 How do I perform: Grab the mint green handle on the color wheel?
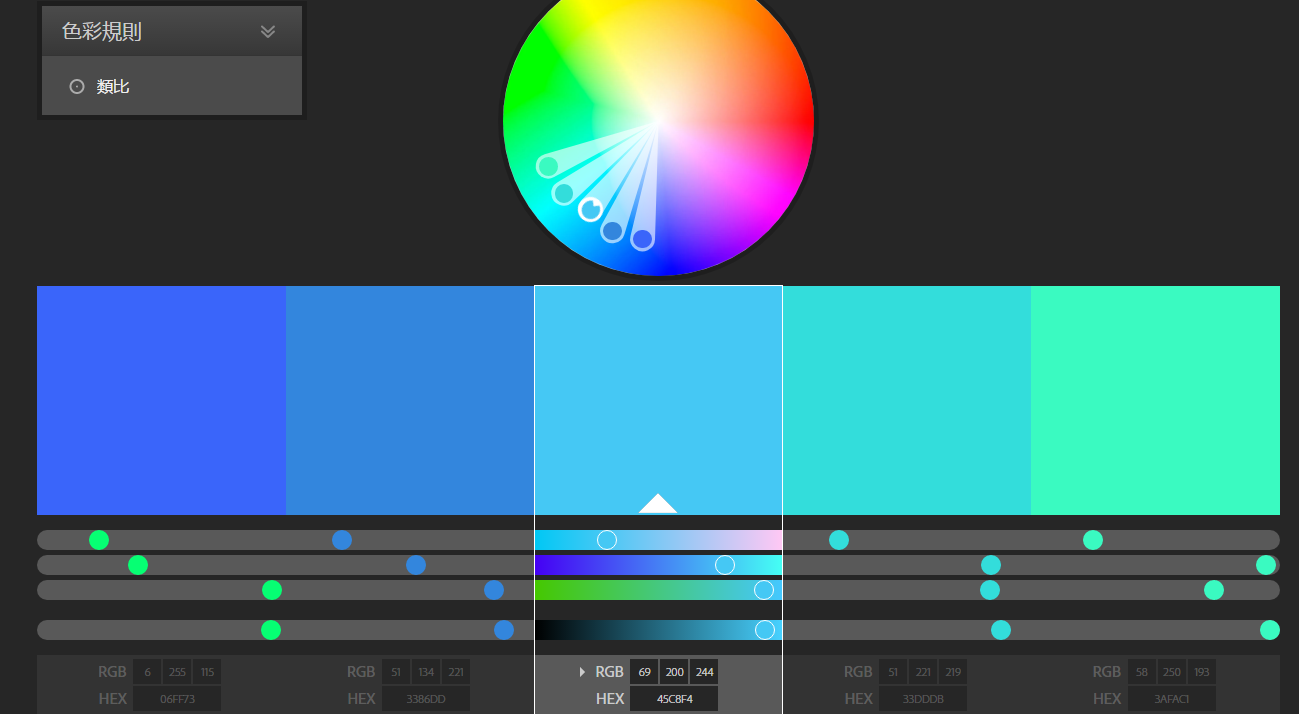click(x=548, y=166)
